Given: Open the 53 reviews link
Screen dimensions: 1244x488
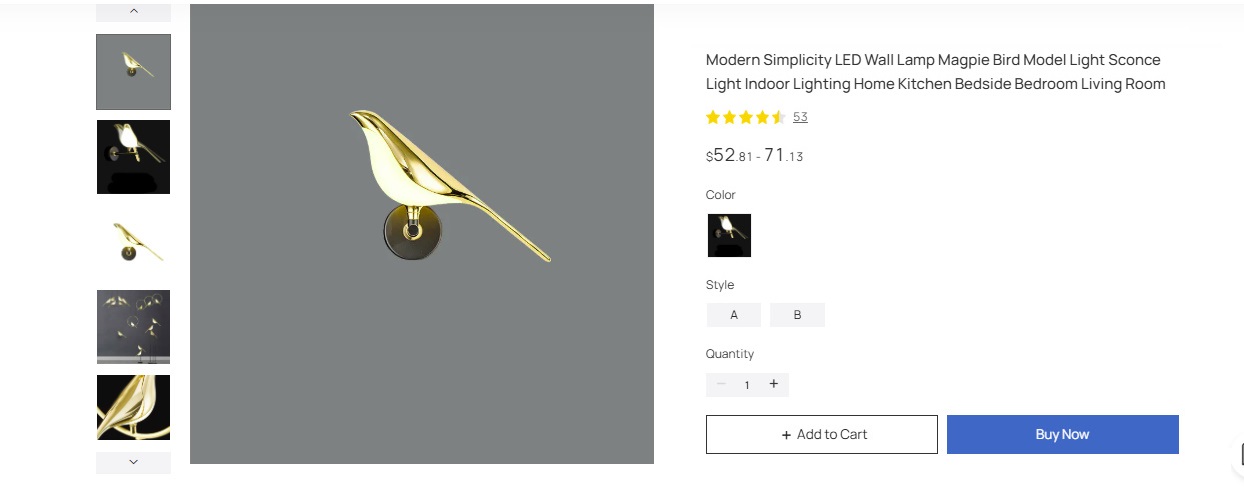Looking at the screenshot, I should 800,117.
